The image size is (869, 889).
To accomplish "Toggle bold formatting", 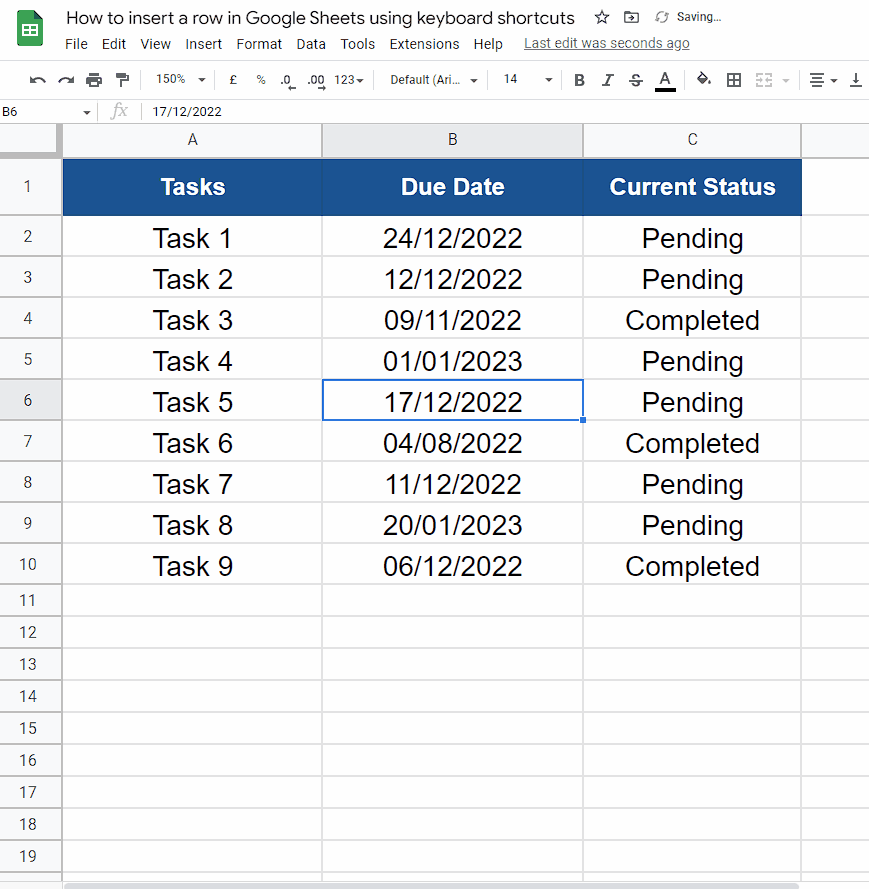I will click(579, 80).
